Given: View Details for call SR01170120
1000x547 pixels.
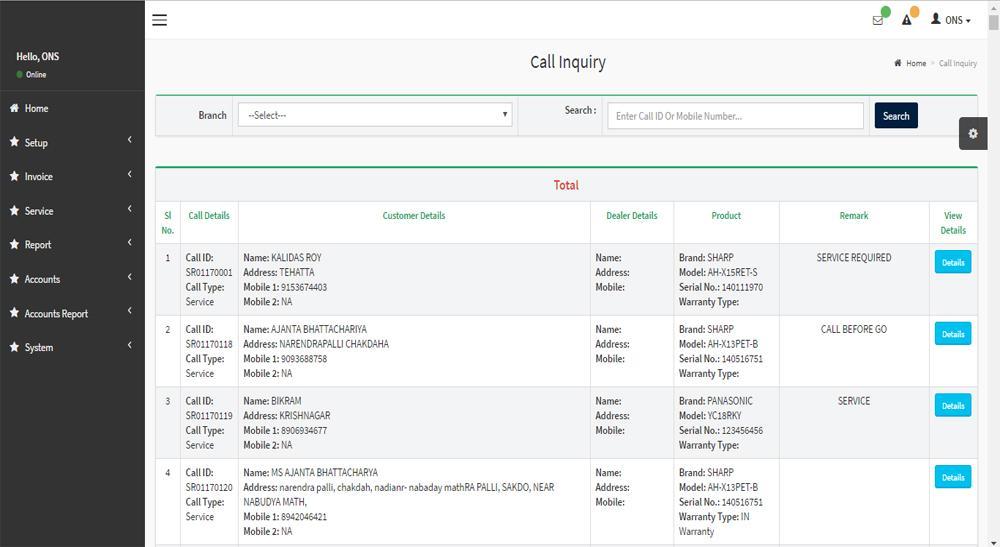Looking at the screenshot, I should 953,477.
